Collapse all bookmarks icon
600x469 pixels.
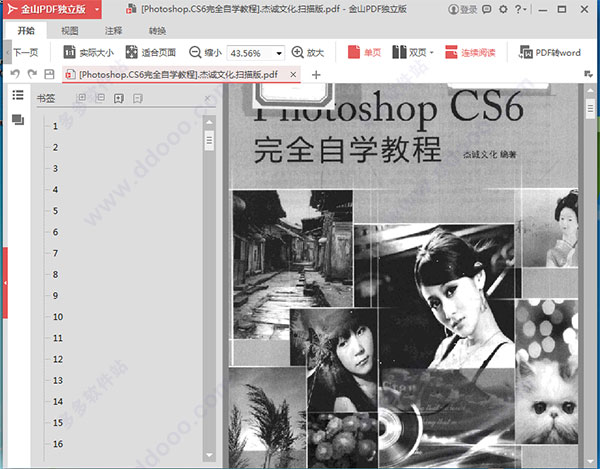[100, 98]
